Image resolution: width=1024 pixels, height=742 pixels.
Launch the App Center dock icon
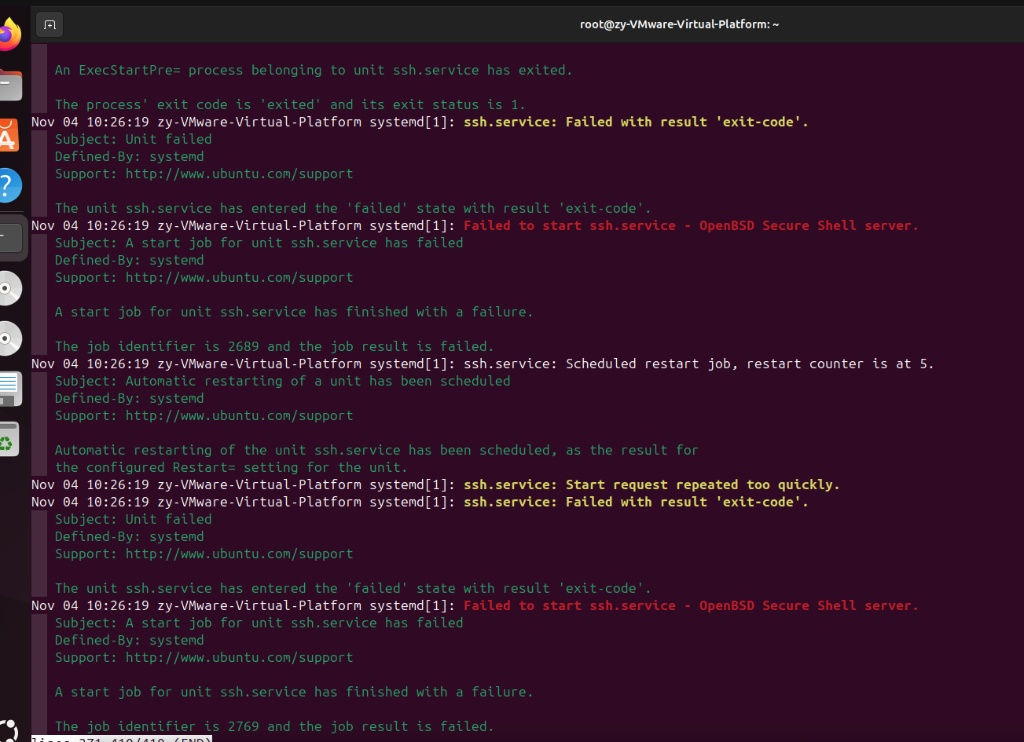(x=8, y=135)
